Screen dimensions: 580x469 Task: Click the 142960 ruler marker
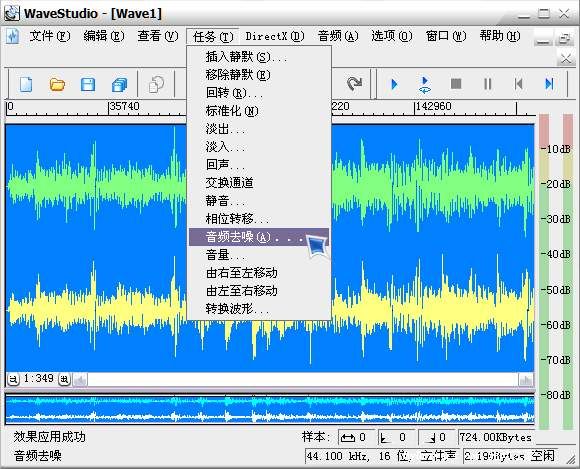point(434,107)
